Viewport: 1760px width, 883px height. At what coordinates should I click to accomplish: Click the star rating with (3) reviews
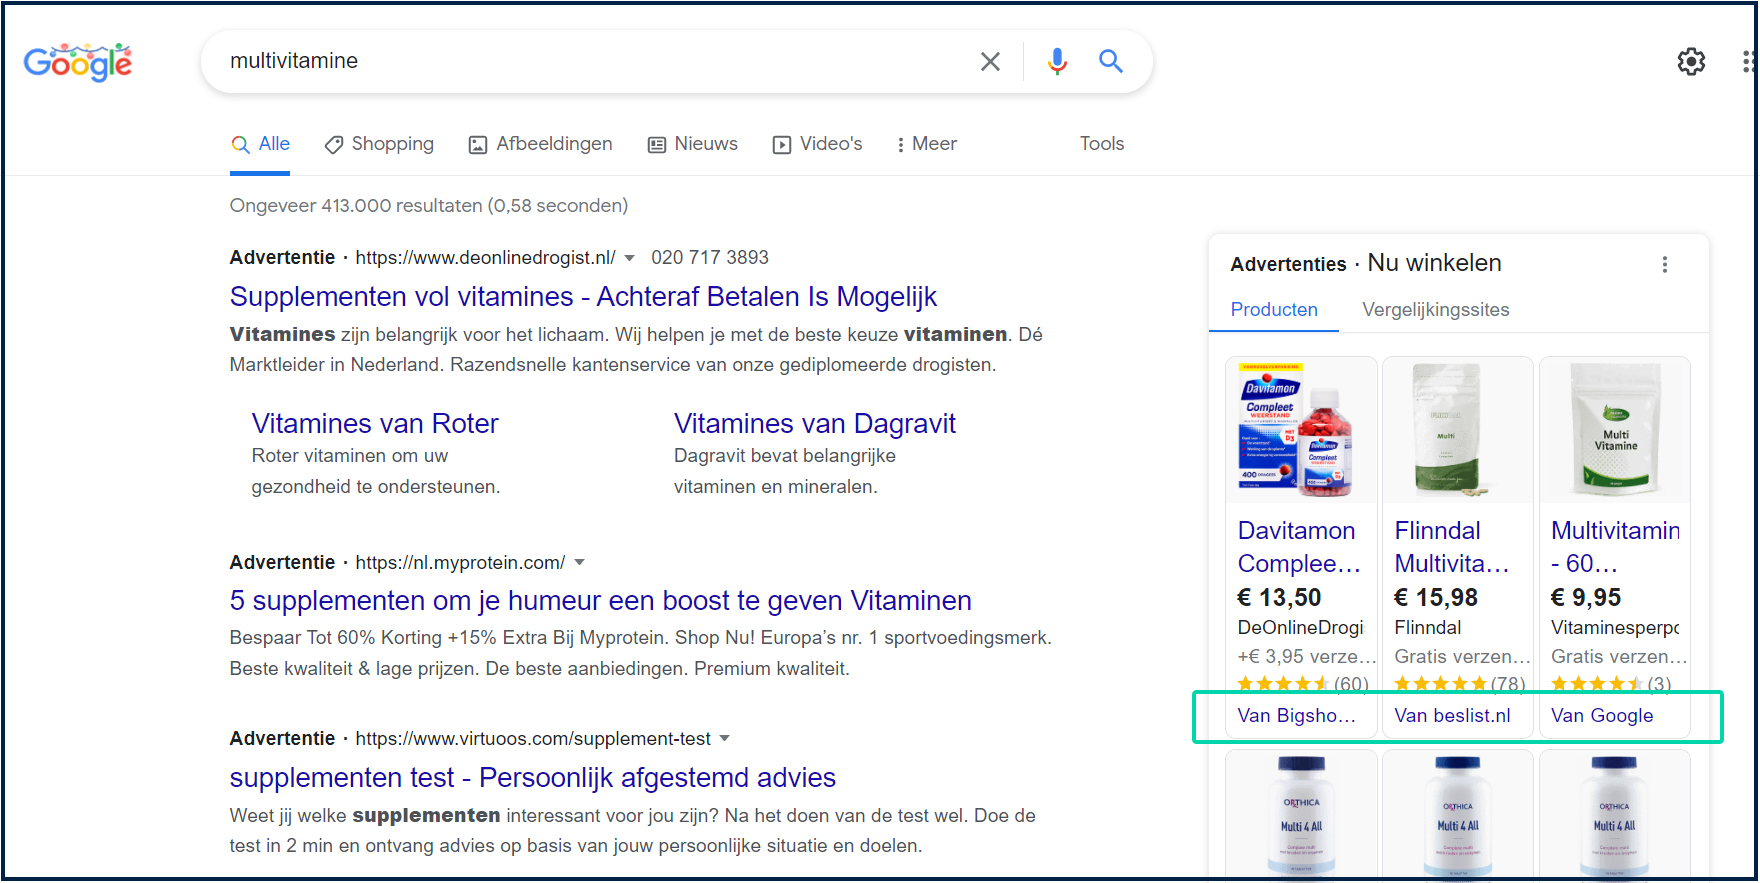(1611, 684)
